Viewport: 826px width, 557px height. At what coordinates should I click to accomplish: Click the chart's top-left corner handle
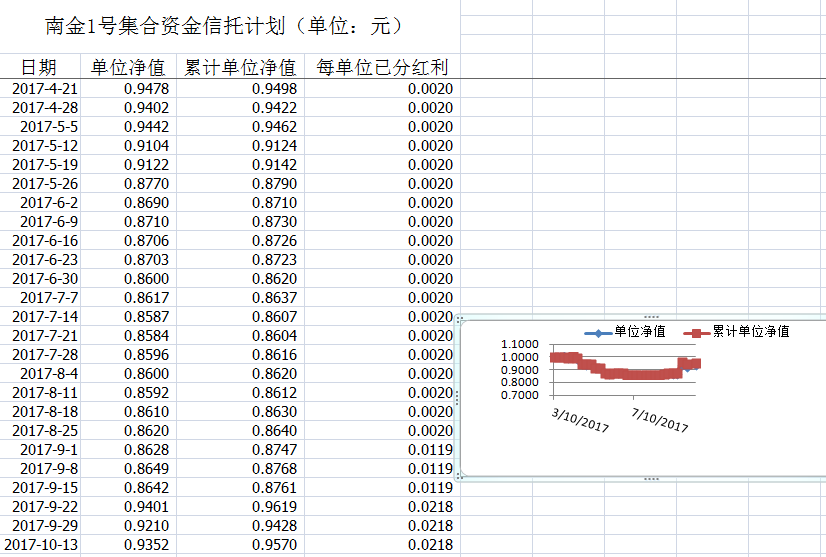point(458,319)
